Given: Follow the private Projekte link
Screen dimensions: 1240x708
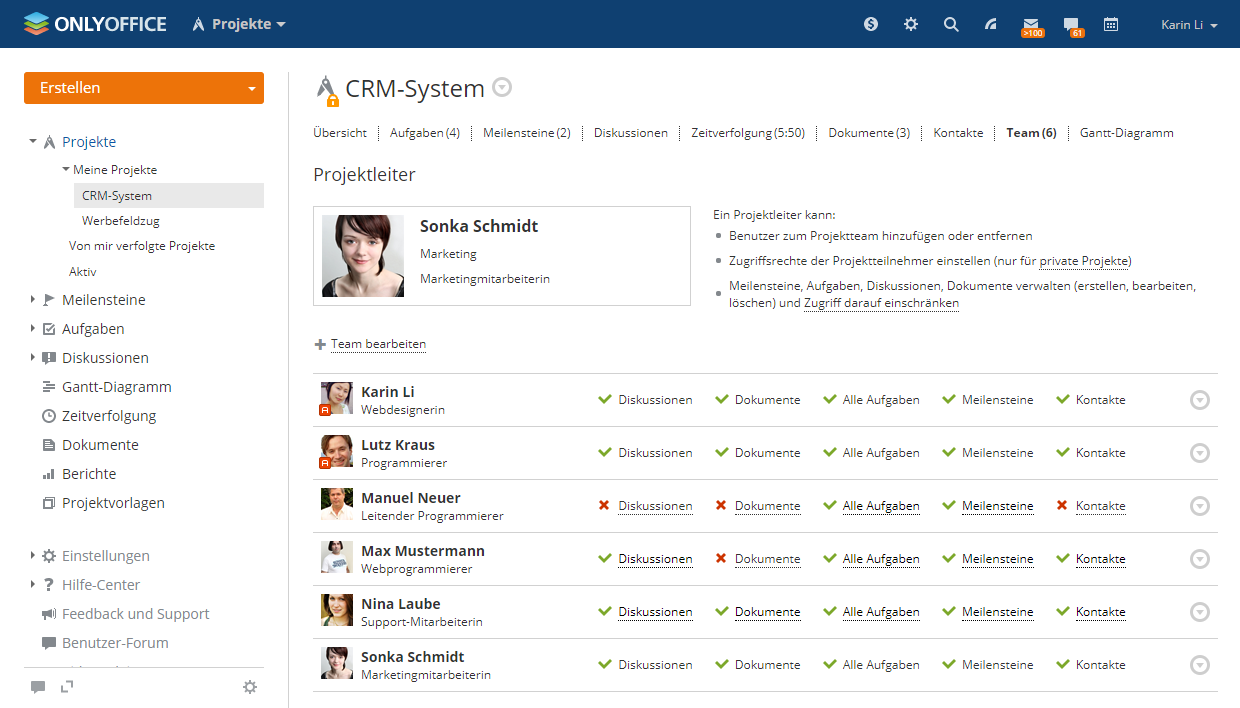Looking at the screenshot, I should pos(1085,262).
